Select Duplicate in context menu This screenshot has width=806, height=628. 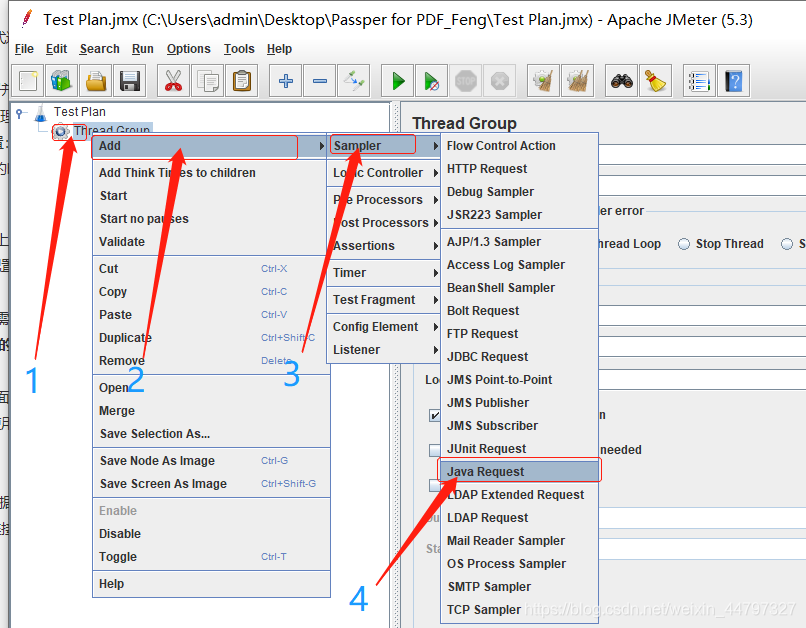209,338
